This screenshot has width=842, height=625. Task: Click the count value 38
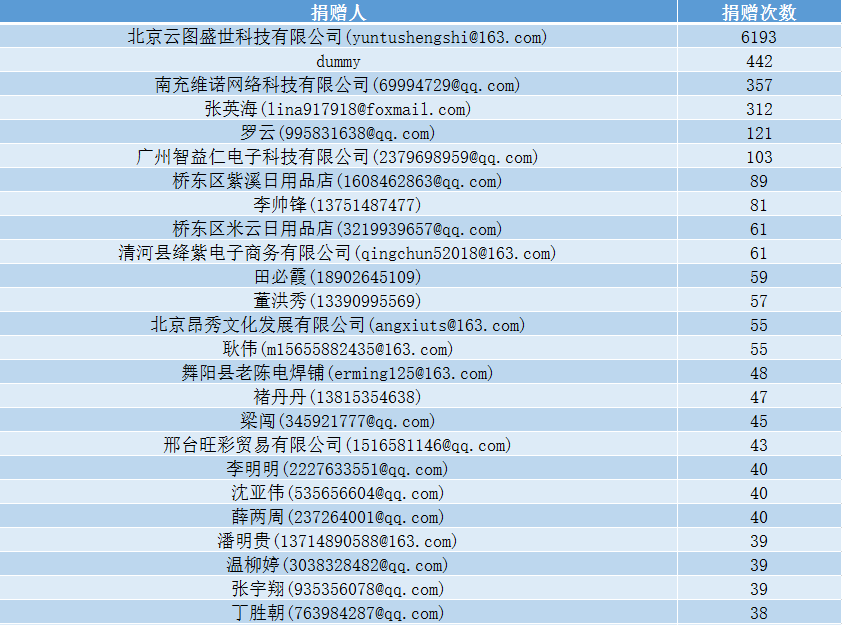[x=759, y=613]
